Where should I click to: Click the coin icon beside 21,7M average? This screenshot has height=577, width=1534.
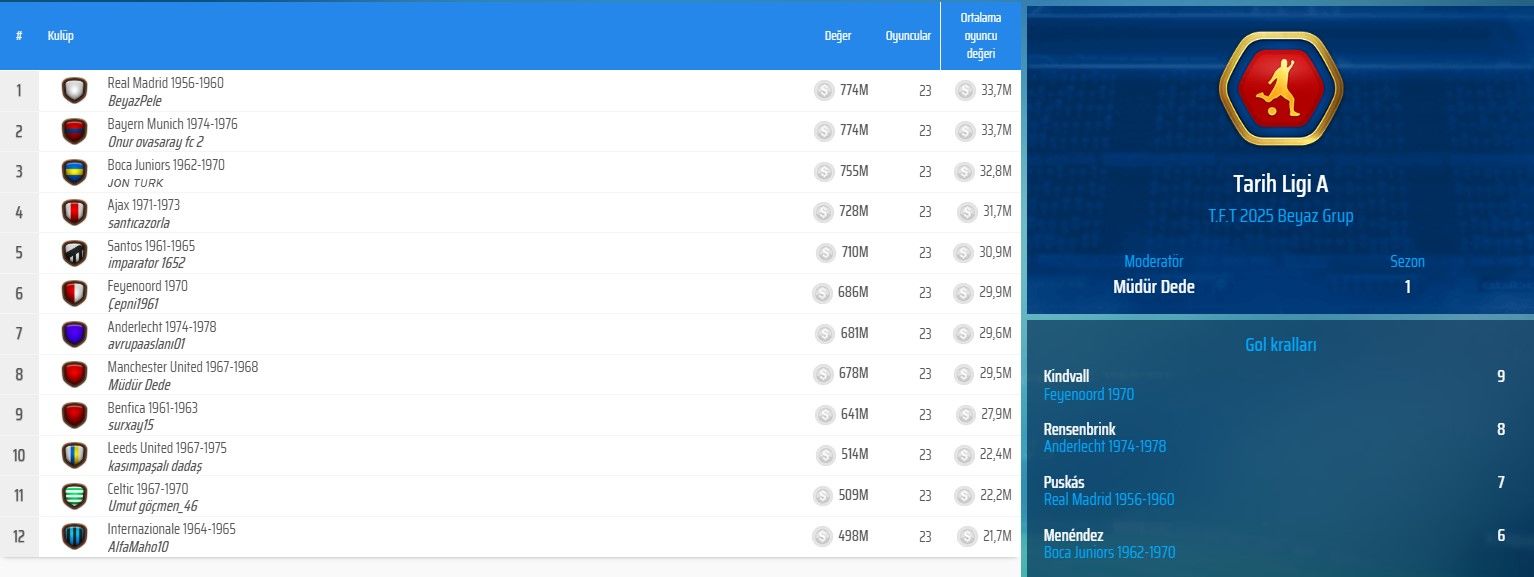click(966, 536)
